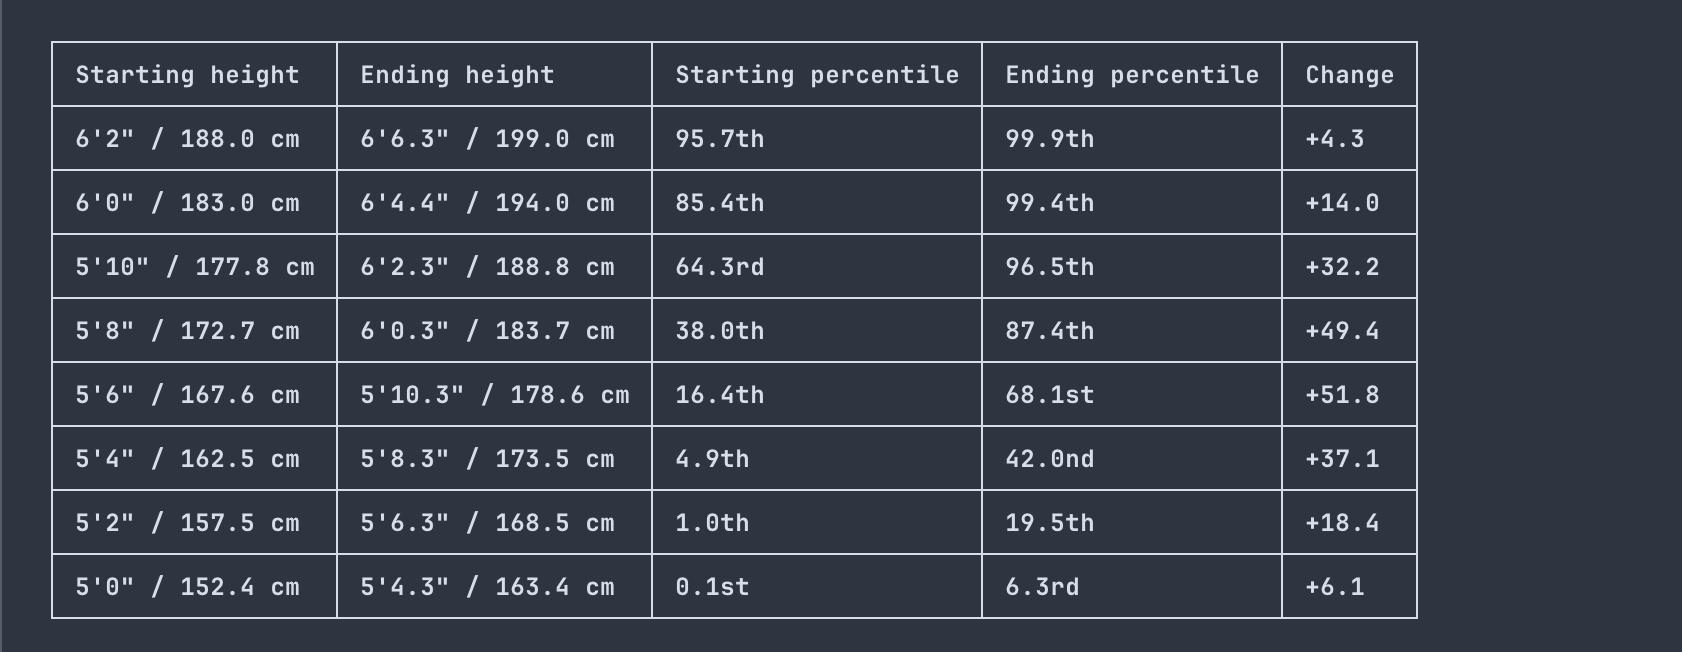Viewport: 1682px width, 652px height.
Task: Select the 6'2" / 188.0 cm cell
Action: (188, 139)
